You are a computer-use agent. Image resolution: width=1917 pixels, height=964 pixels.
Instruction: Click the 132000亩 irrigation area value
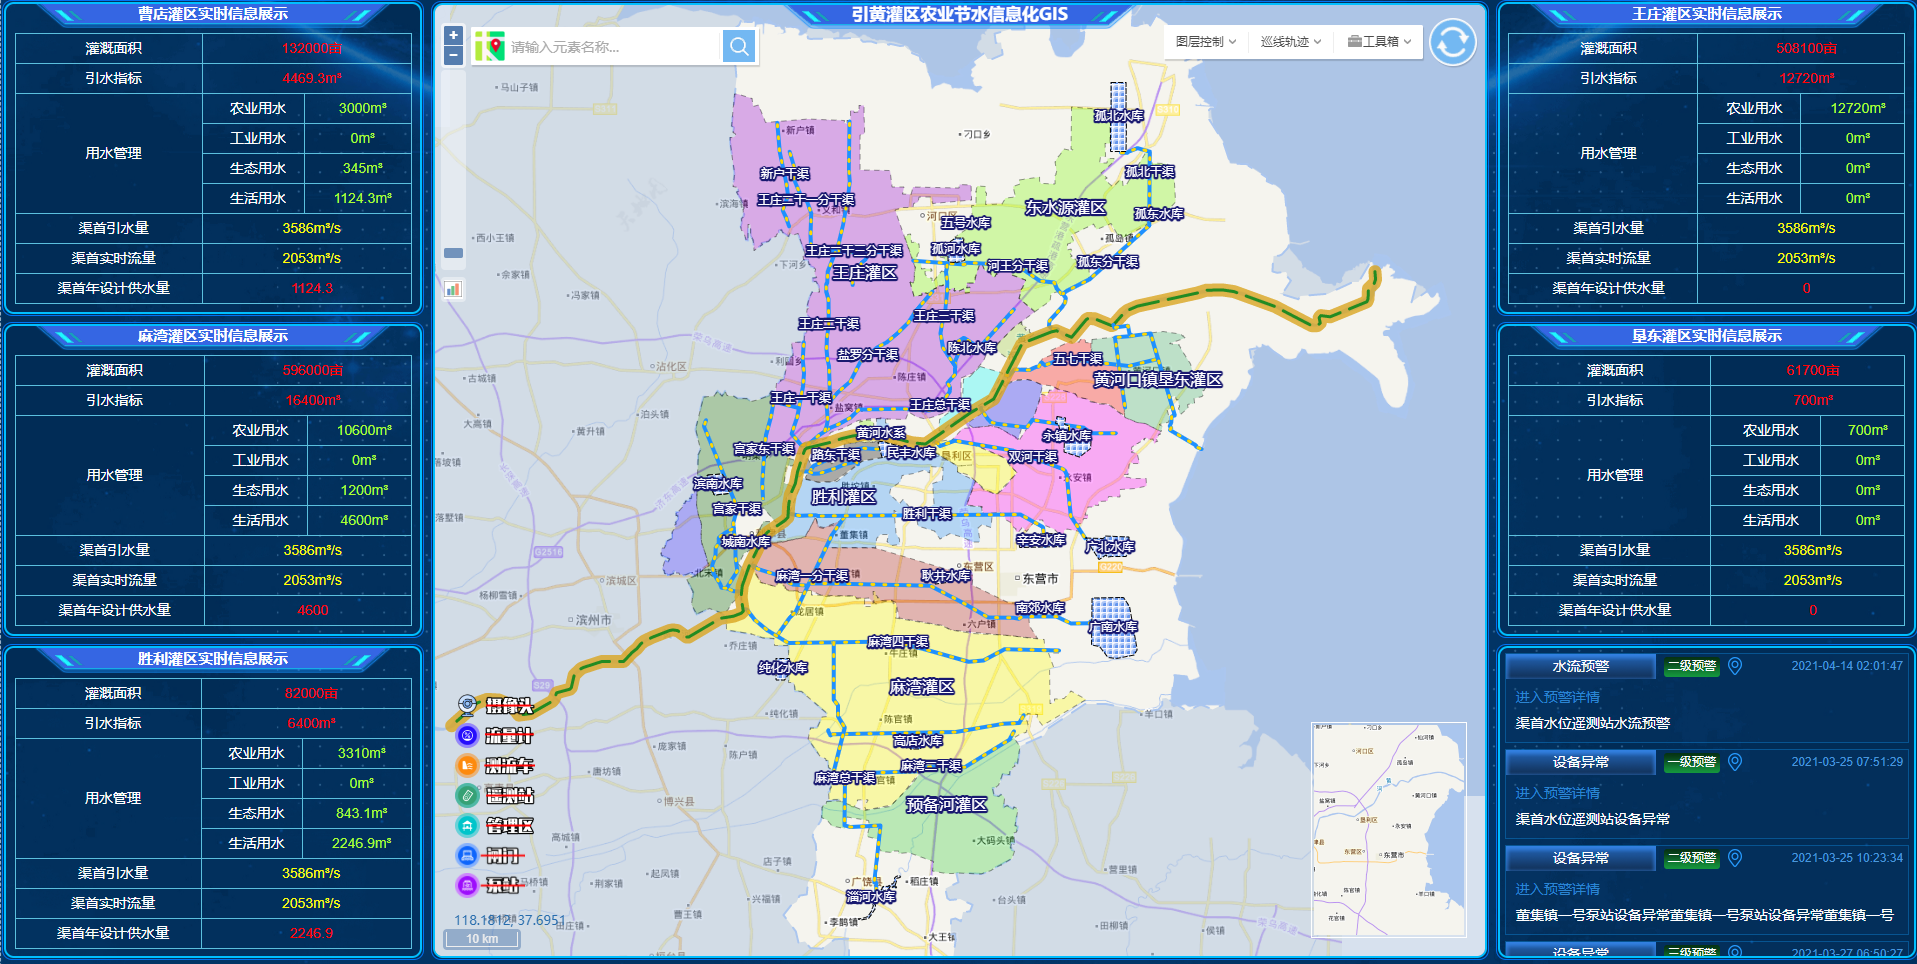tap(312, 48)
